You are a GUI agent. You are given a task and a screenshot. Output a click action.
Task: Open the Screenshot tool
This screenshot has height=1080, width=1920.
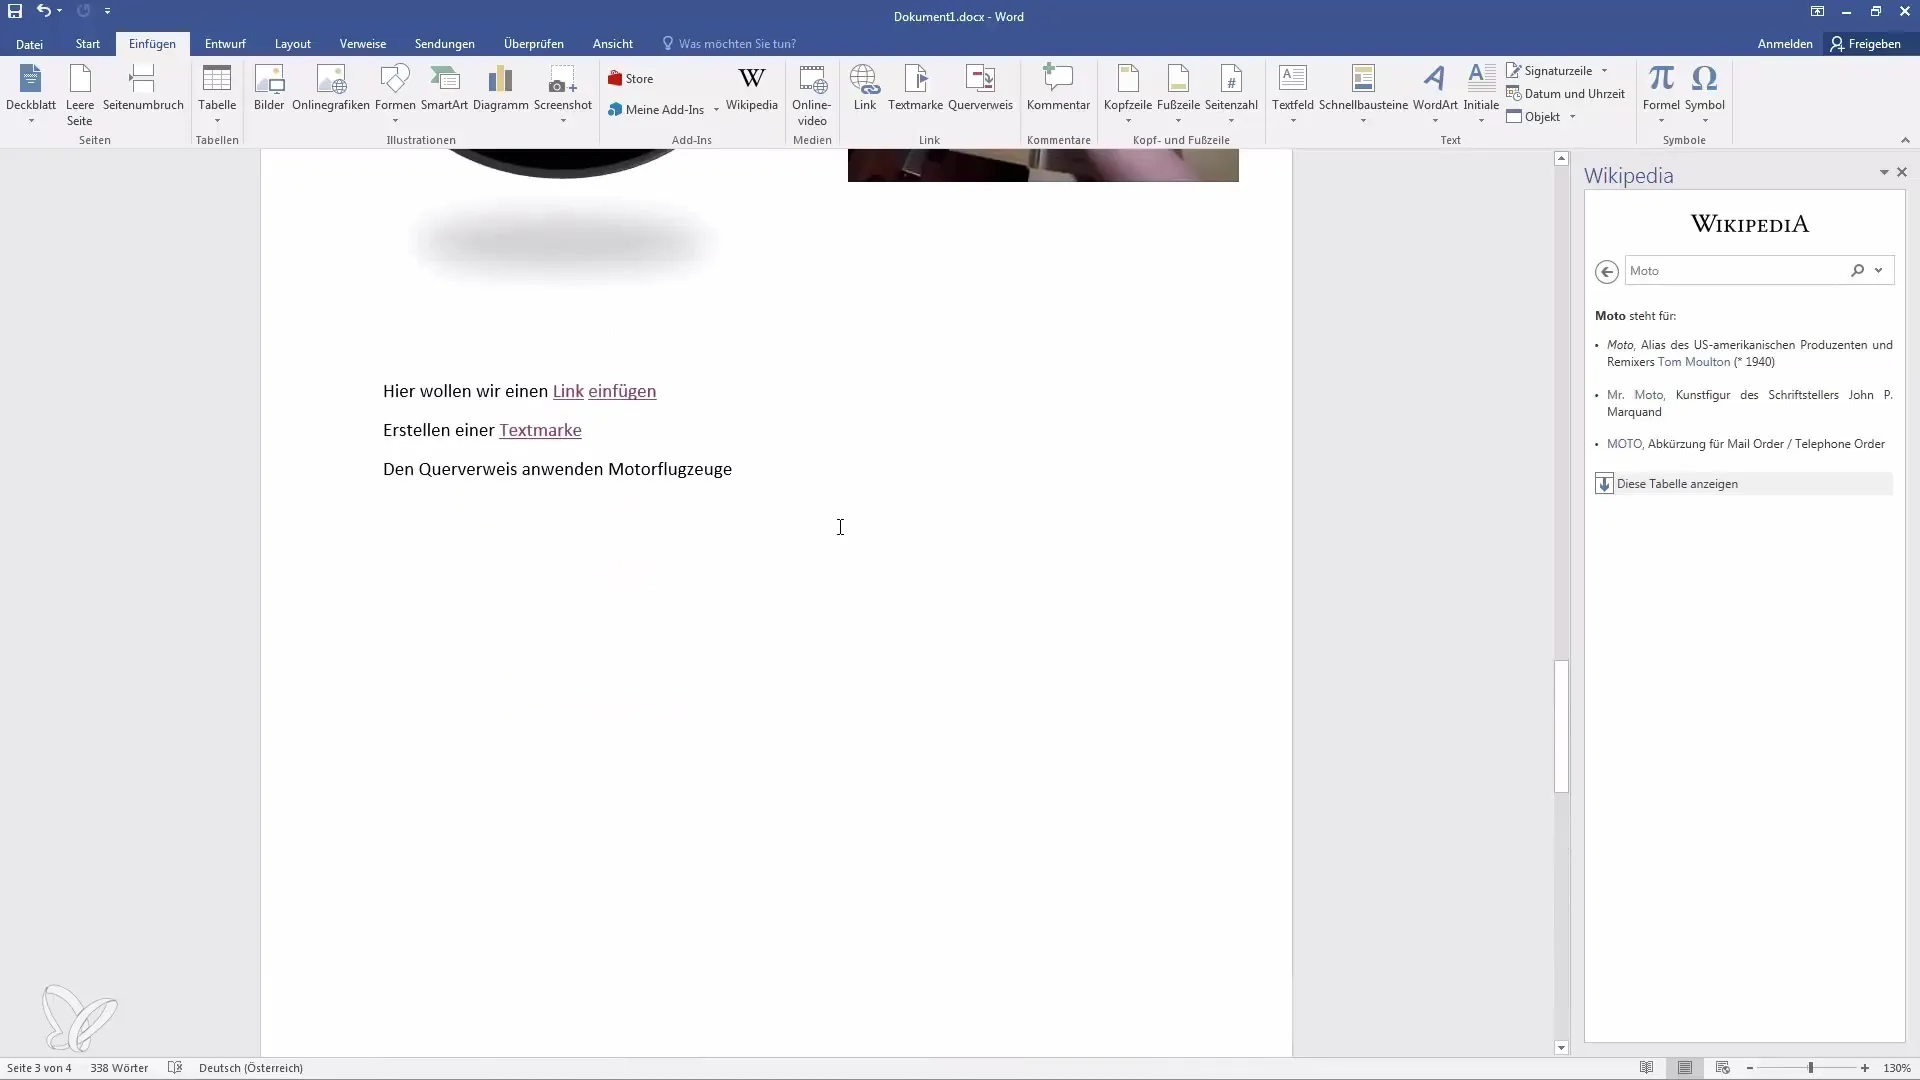(x=563, y=94)
